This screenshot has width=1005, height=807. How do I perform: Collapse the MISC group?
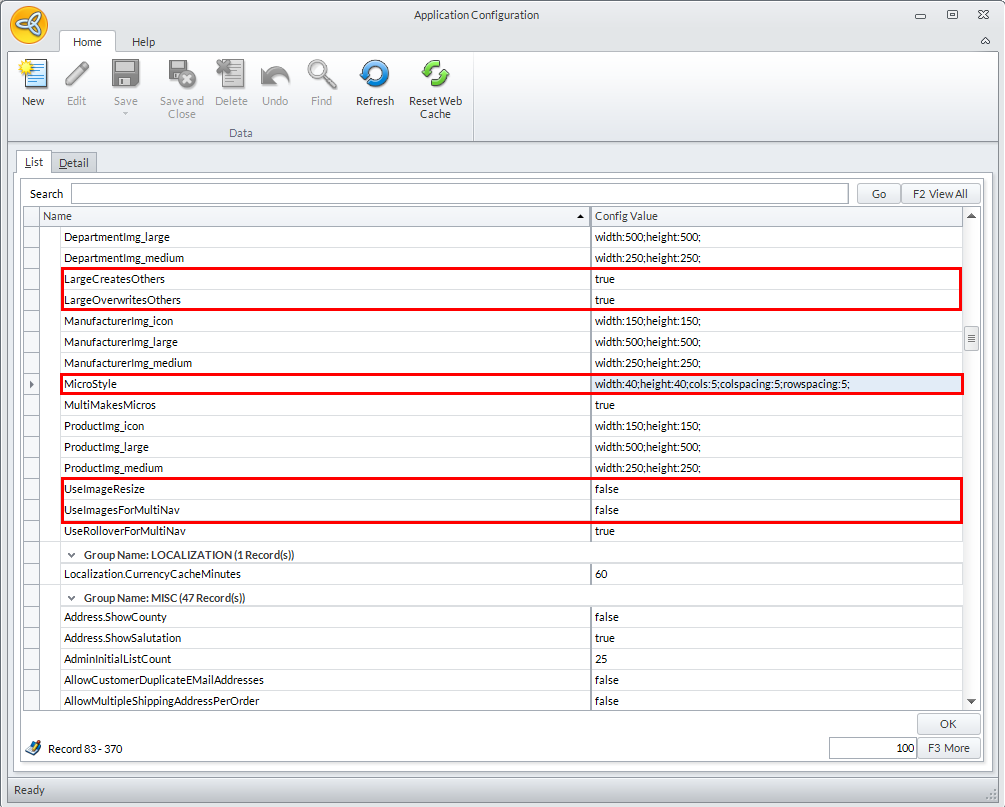click(x=72, y=598)
